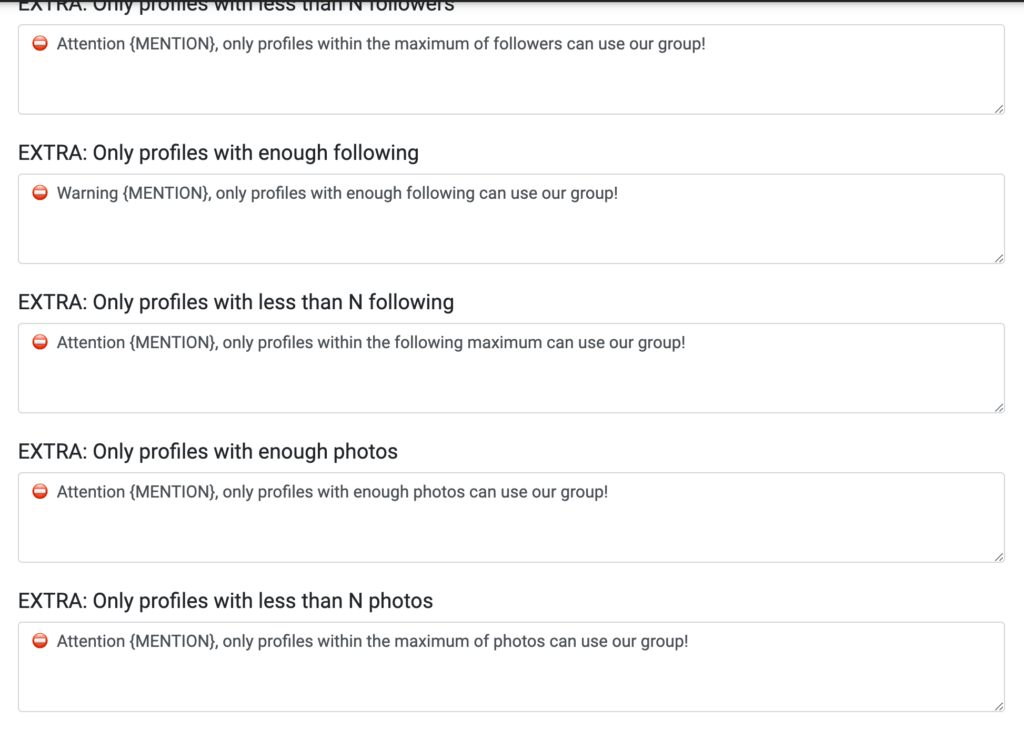Image resolution: width=1024 pixels, height=730 pixels.
Task: Click the 'EXTRA: Only profiles with enough following' label
Action: pyautogui.click(x=218, y=153)
